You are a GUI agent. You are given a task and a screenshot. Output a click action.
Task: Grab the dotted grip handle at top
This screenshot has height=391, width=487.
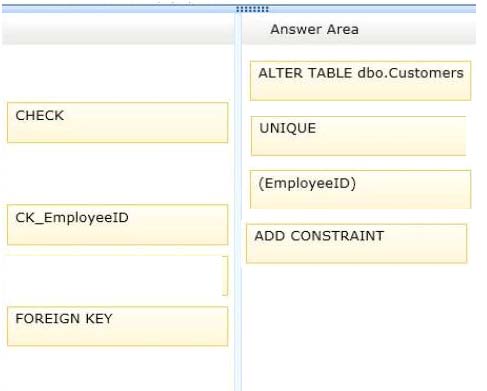(252, 9)
